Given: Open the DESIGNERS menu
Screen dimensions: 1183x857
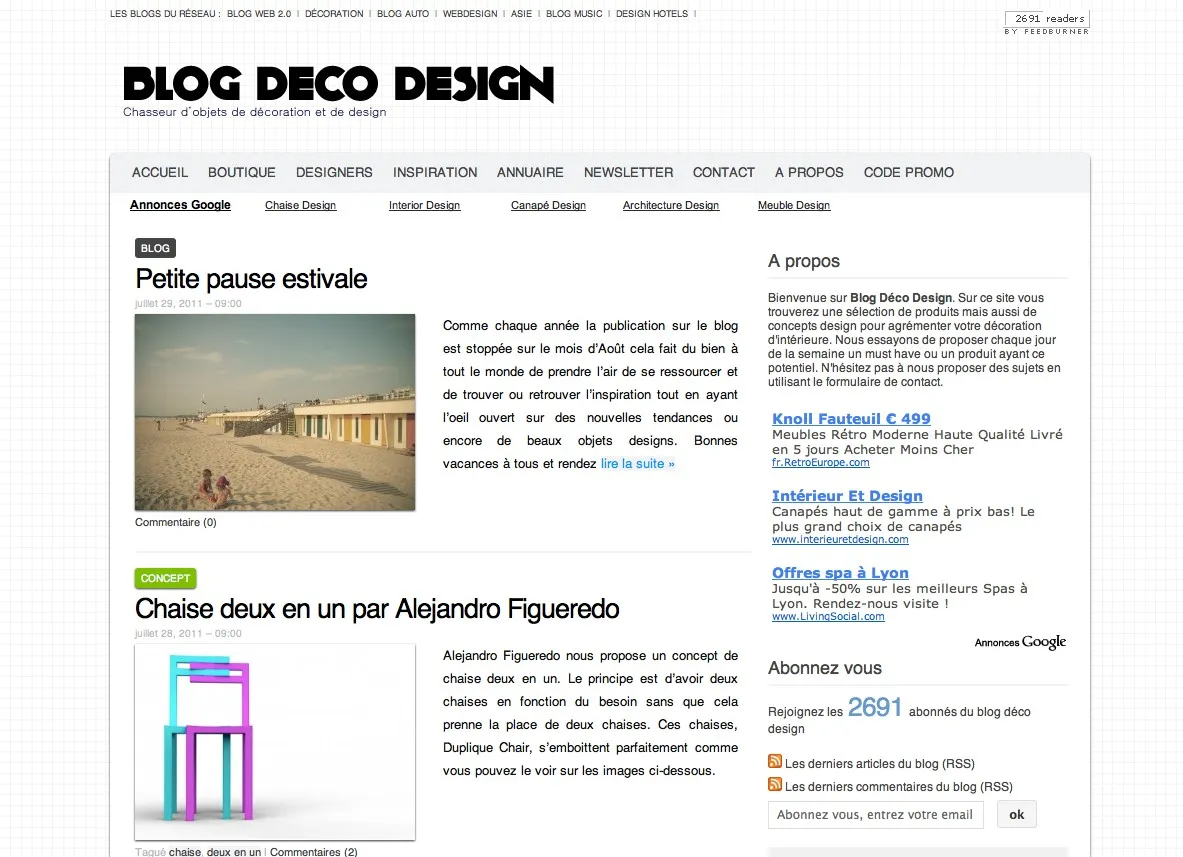Looking at the screenshot, I should click(334, 173).
